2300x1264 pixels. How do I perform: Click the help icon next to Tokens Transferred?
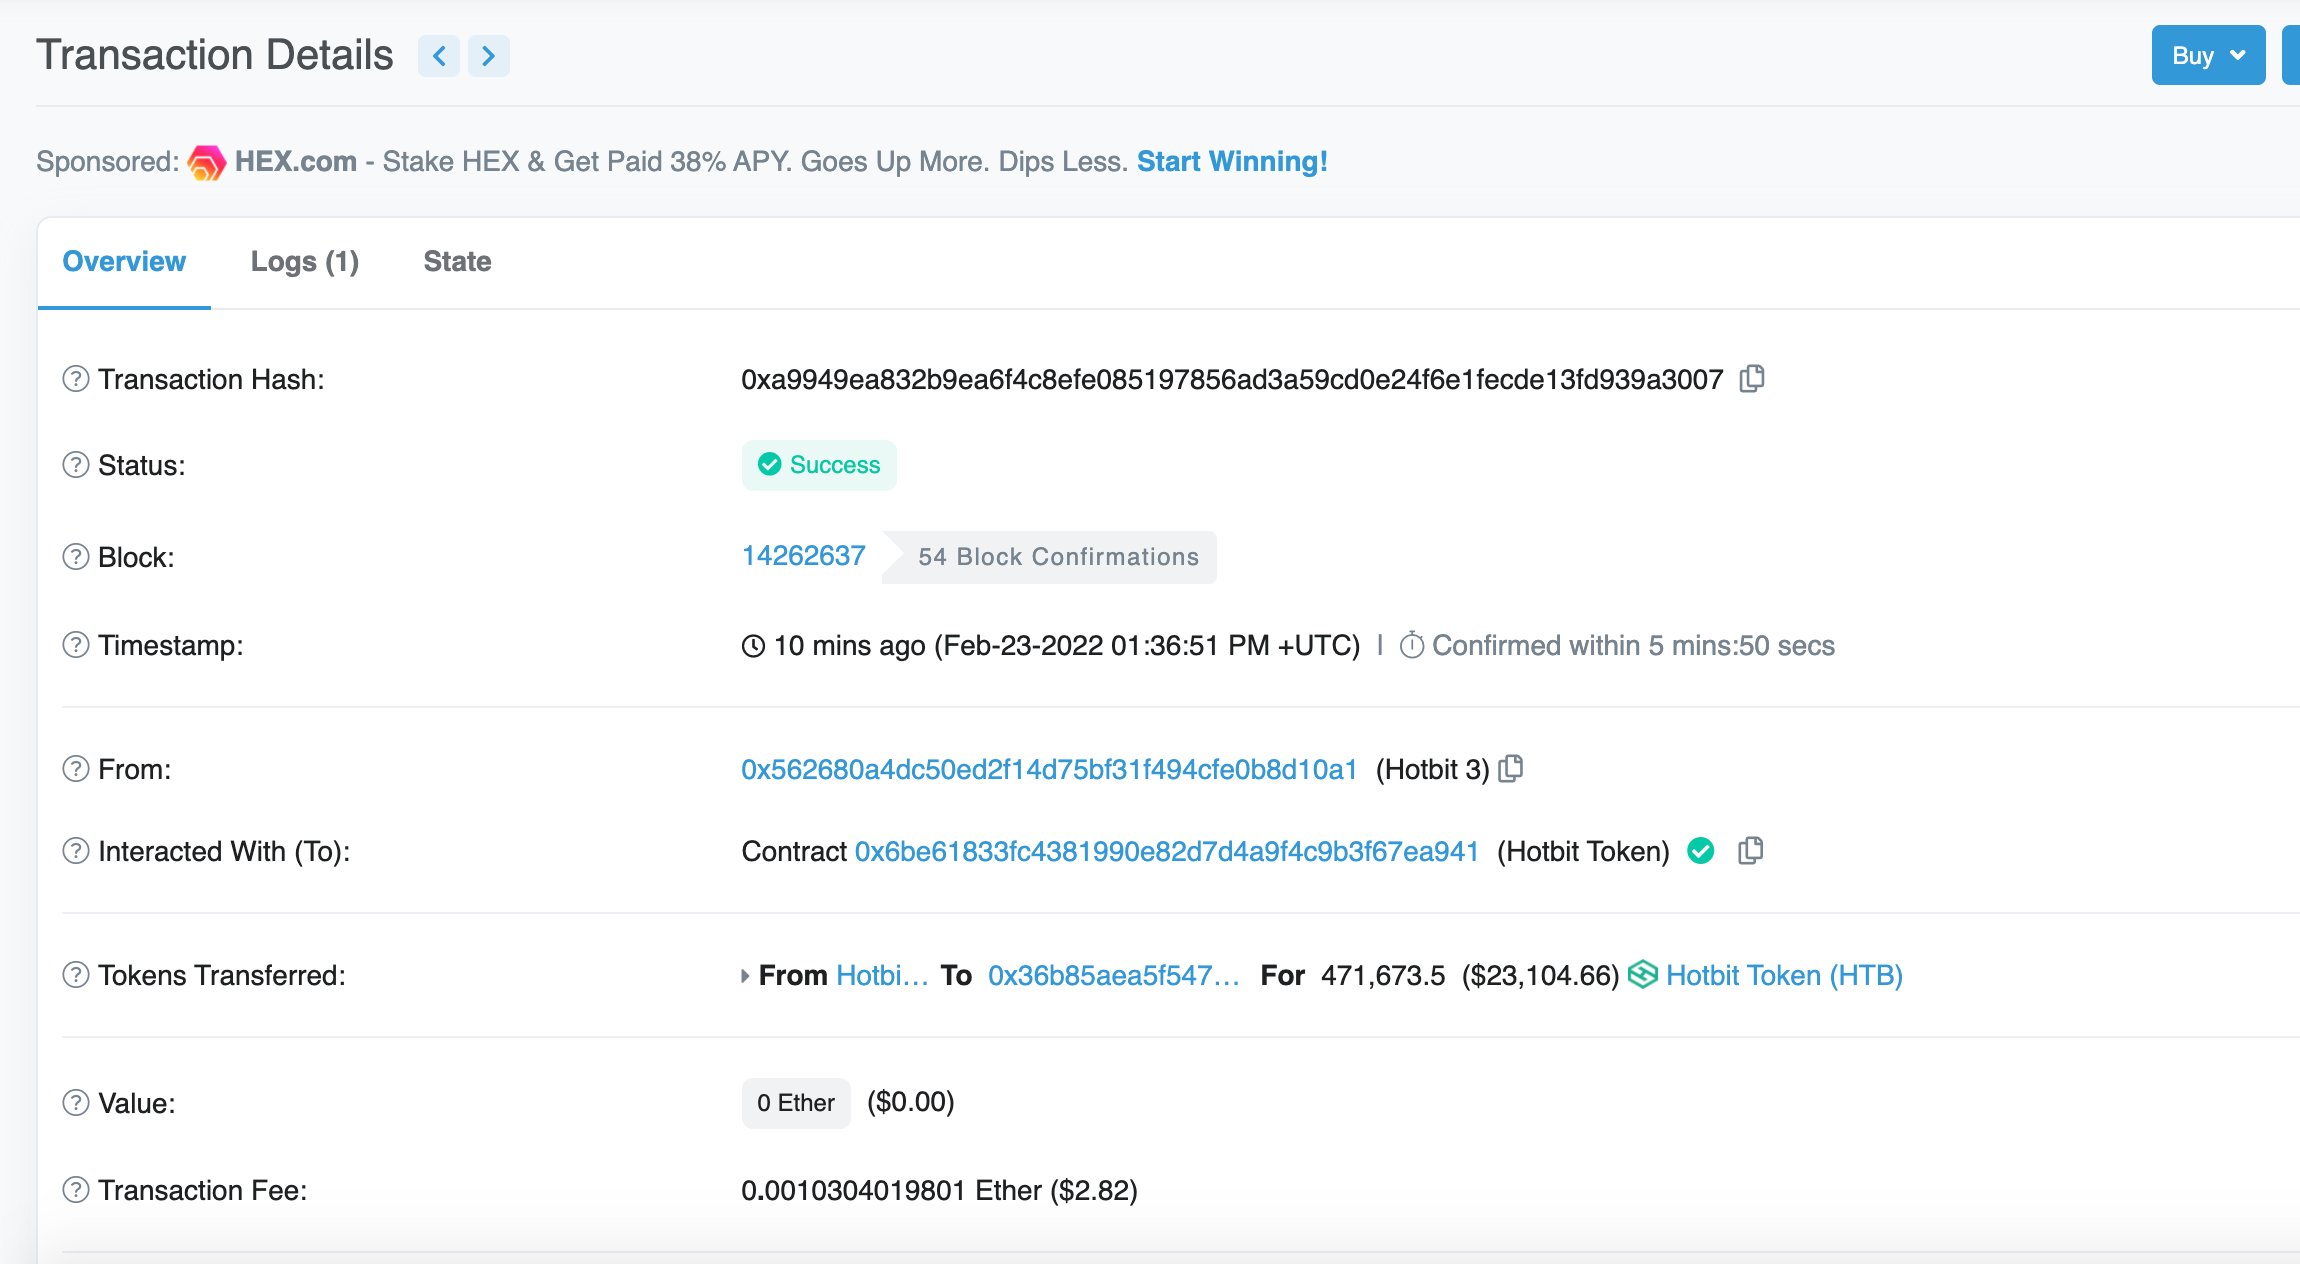pos(76,975)
